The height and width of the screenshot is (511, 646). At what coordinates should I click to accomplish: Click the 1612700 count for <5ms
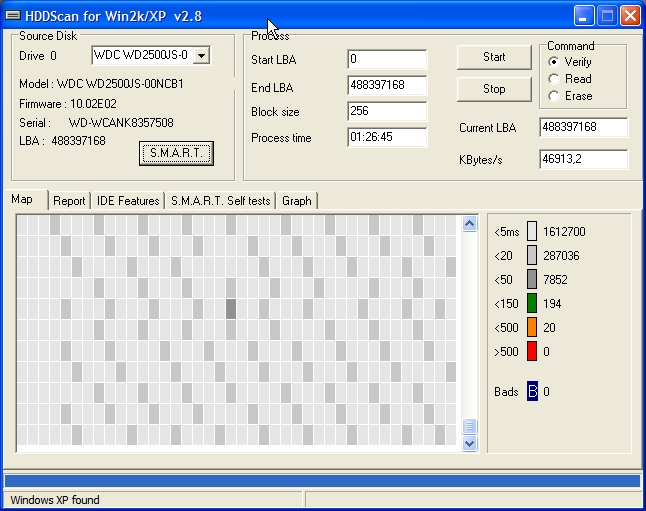pos(564,232)
